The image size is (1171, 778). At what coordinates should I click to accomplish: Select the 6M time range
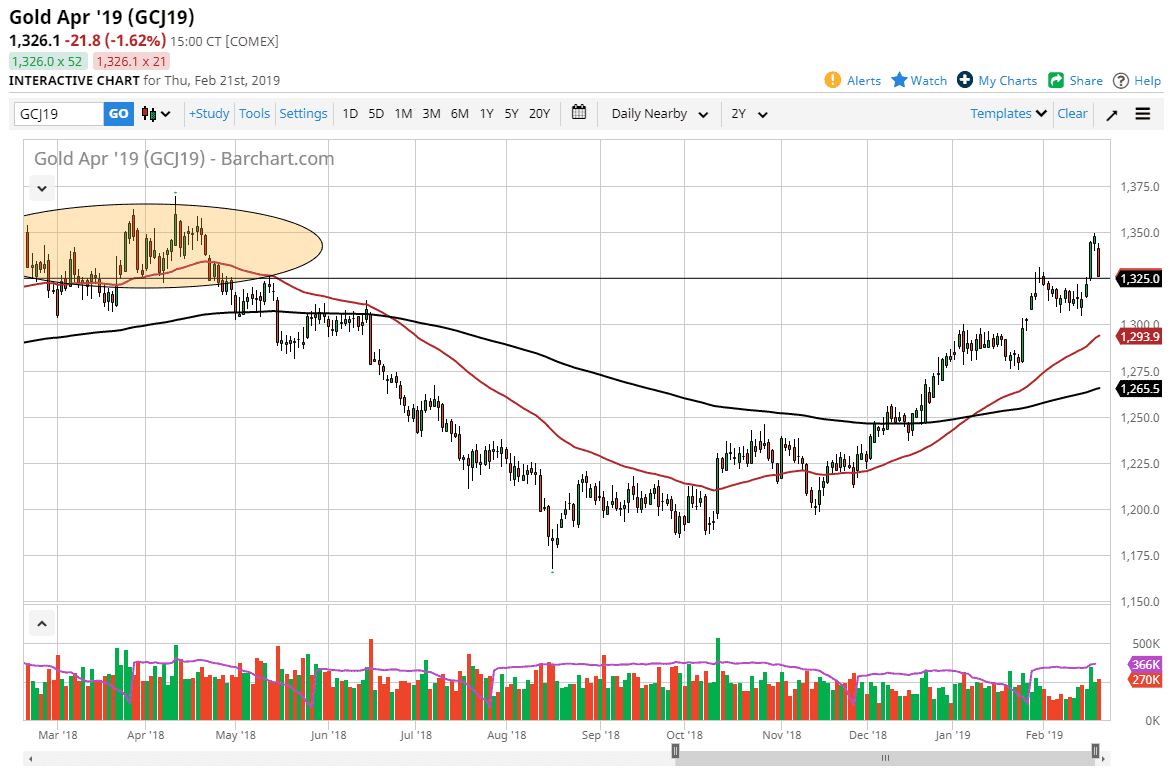click(459, 113)
